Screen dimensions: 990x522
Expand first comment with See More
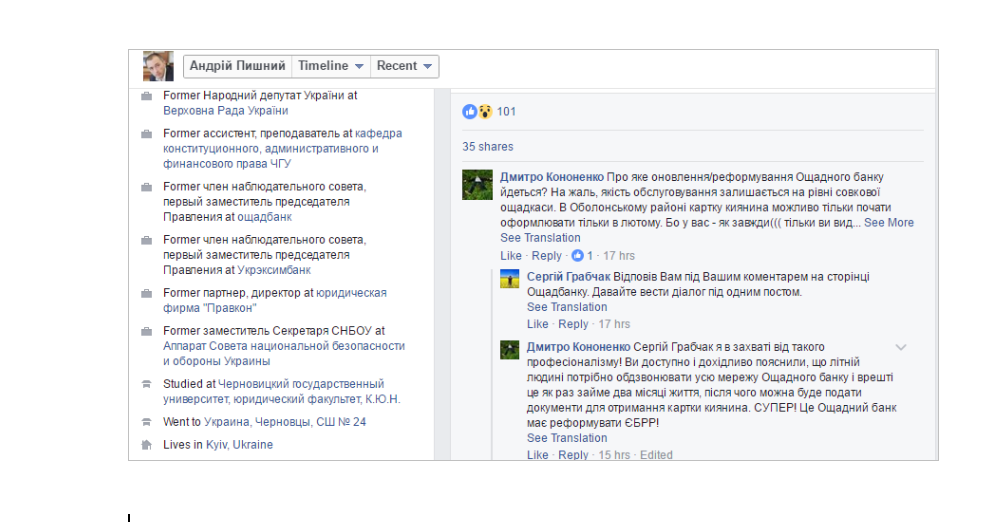coord(888,223)
